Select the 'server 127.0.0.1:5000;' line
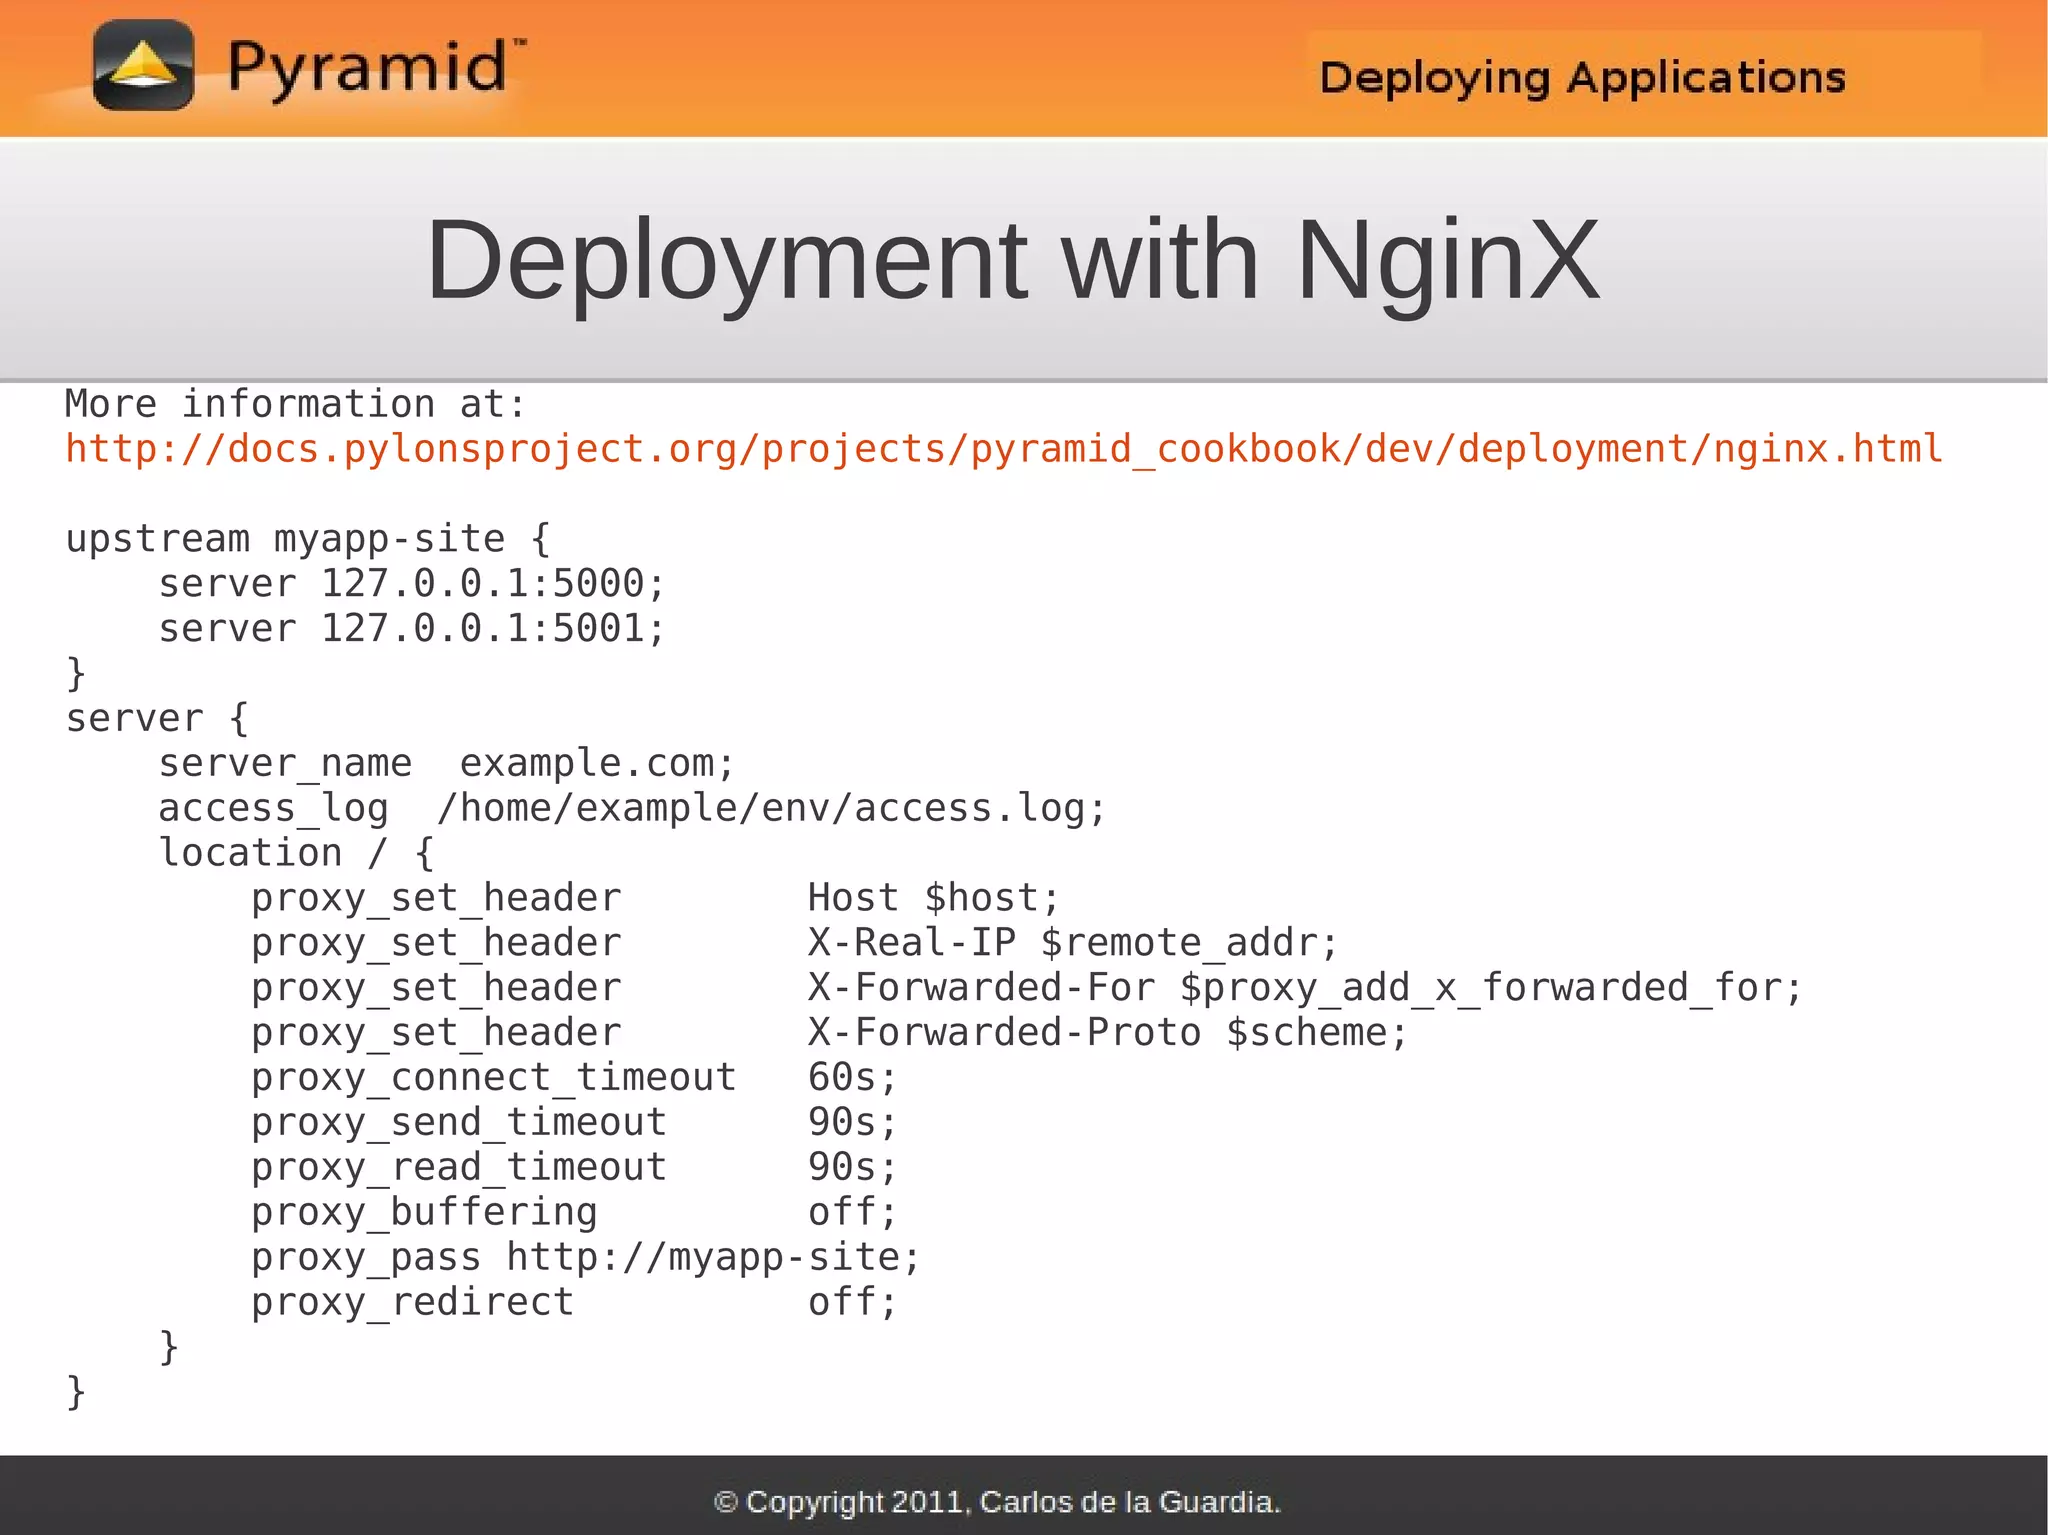Screen dimensions: 2048x1535 [x=412, y=584]
